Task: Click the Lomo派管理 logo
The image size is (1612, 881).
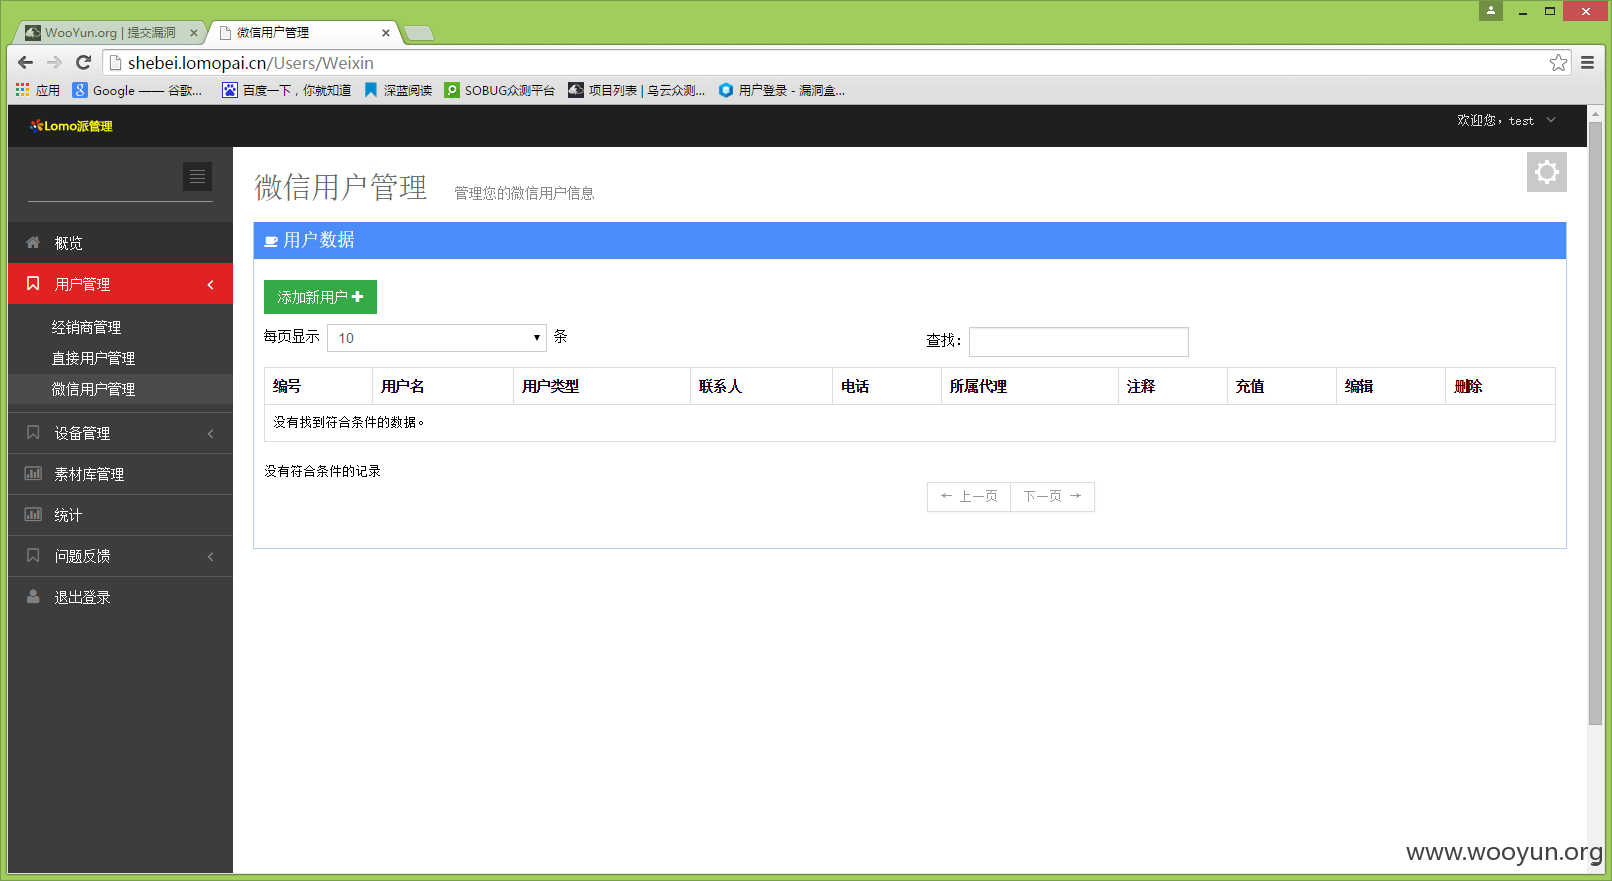Action: pyautogui.click(x=71, y=126)
